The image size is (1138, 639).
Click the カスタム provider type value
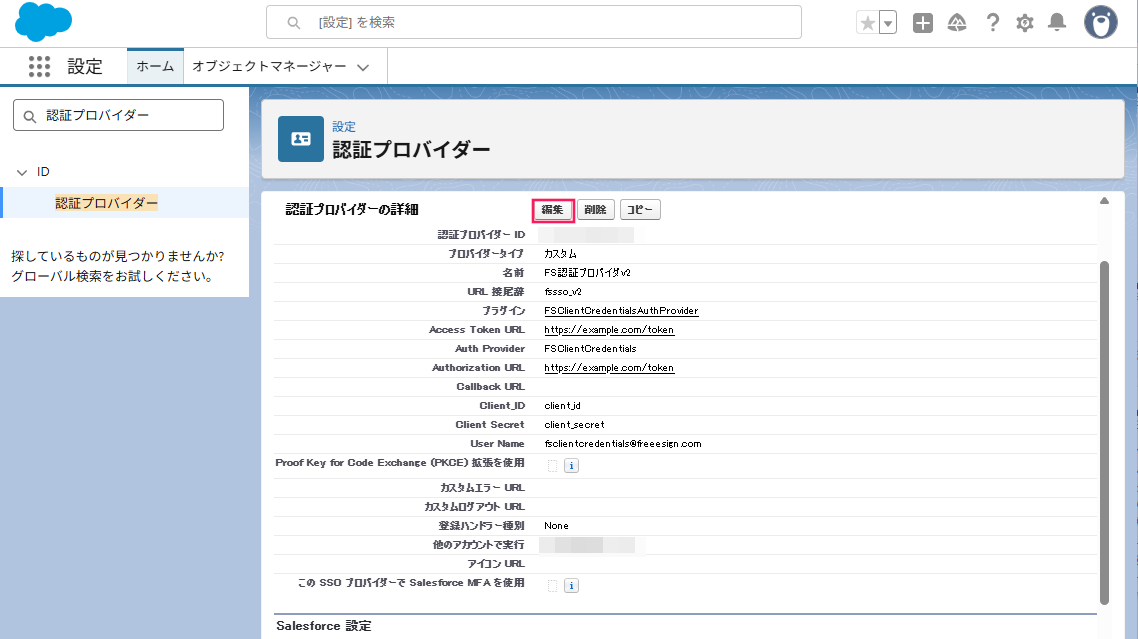pyautogui.click(x=560, y=254)
